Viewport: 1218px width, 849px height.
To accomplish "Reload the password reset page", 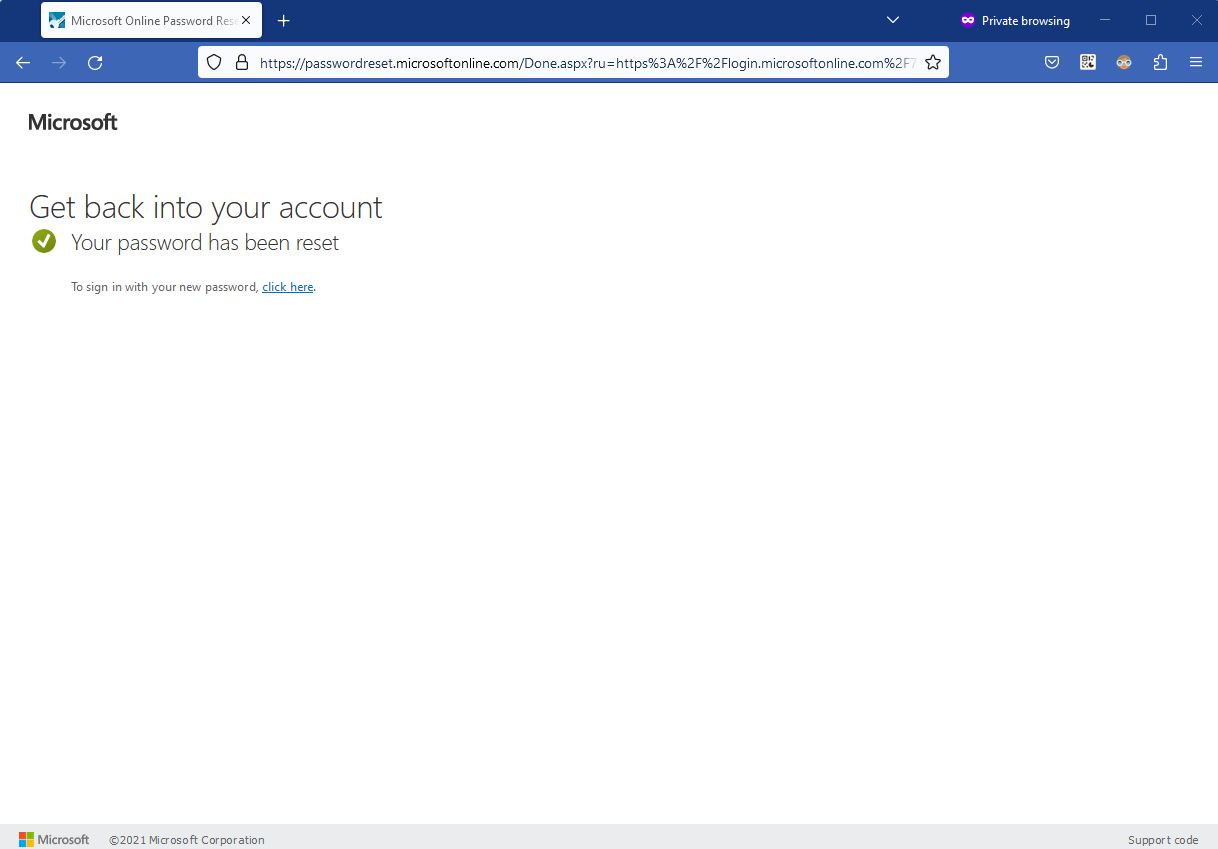I will point(95,62).
